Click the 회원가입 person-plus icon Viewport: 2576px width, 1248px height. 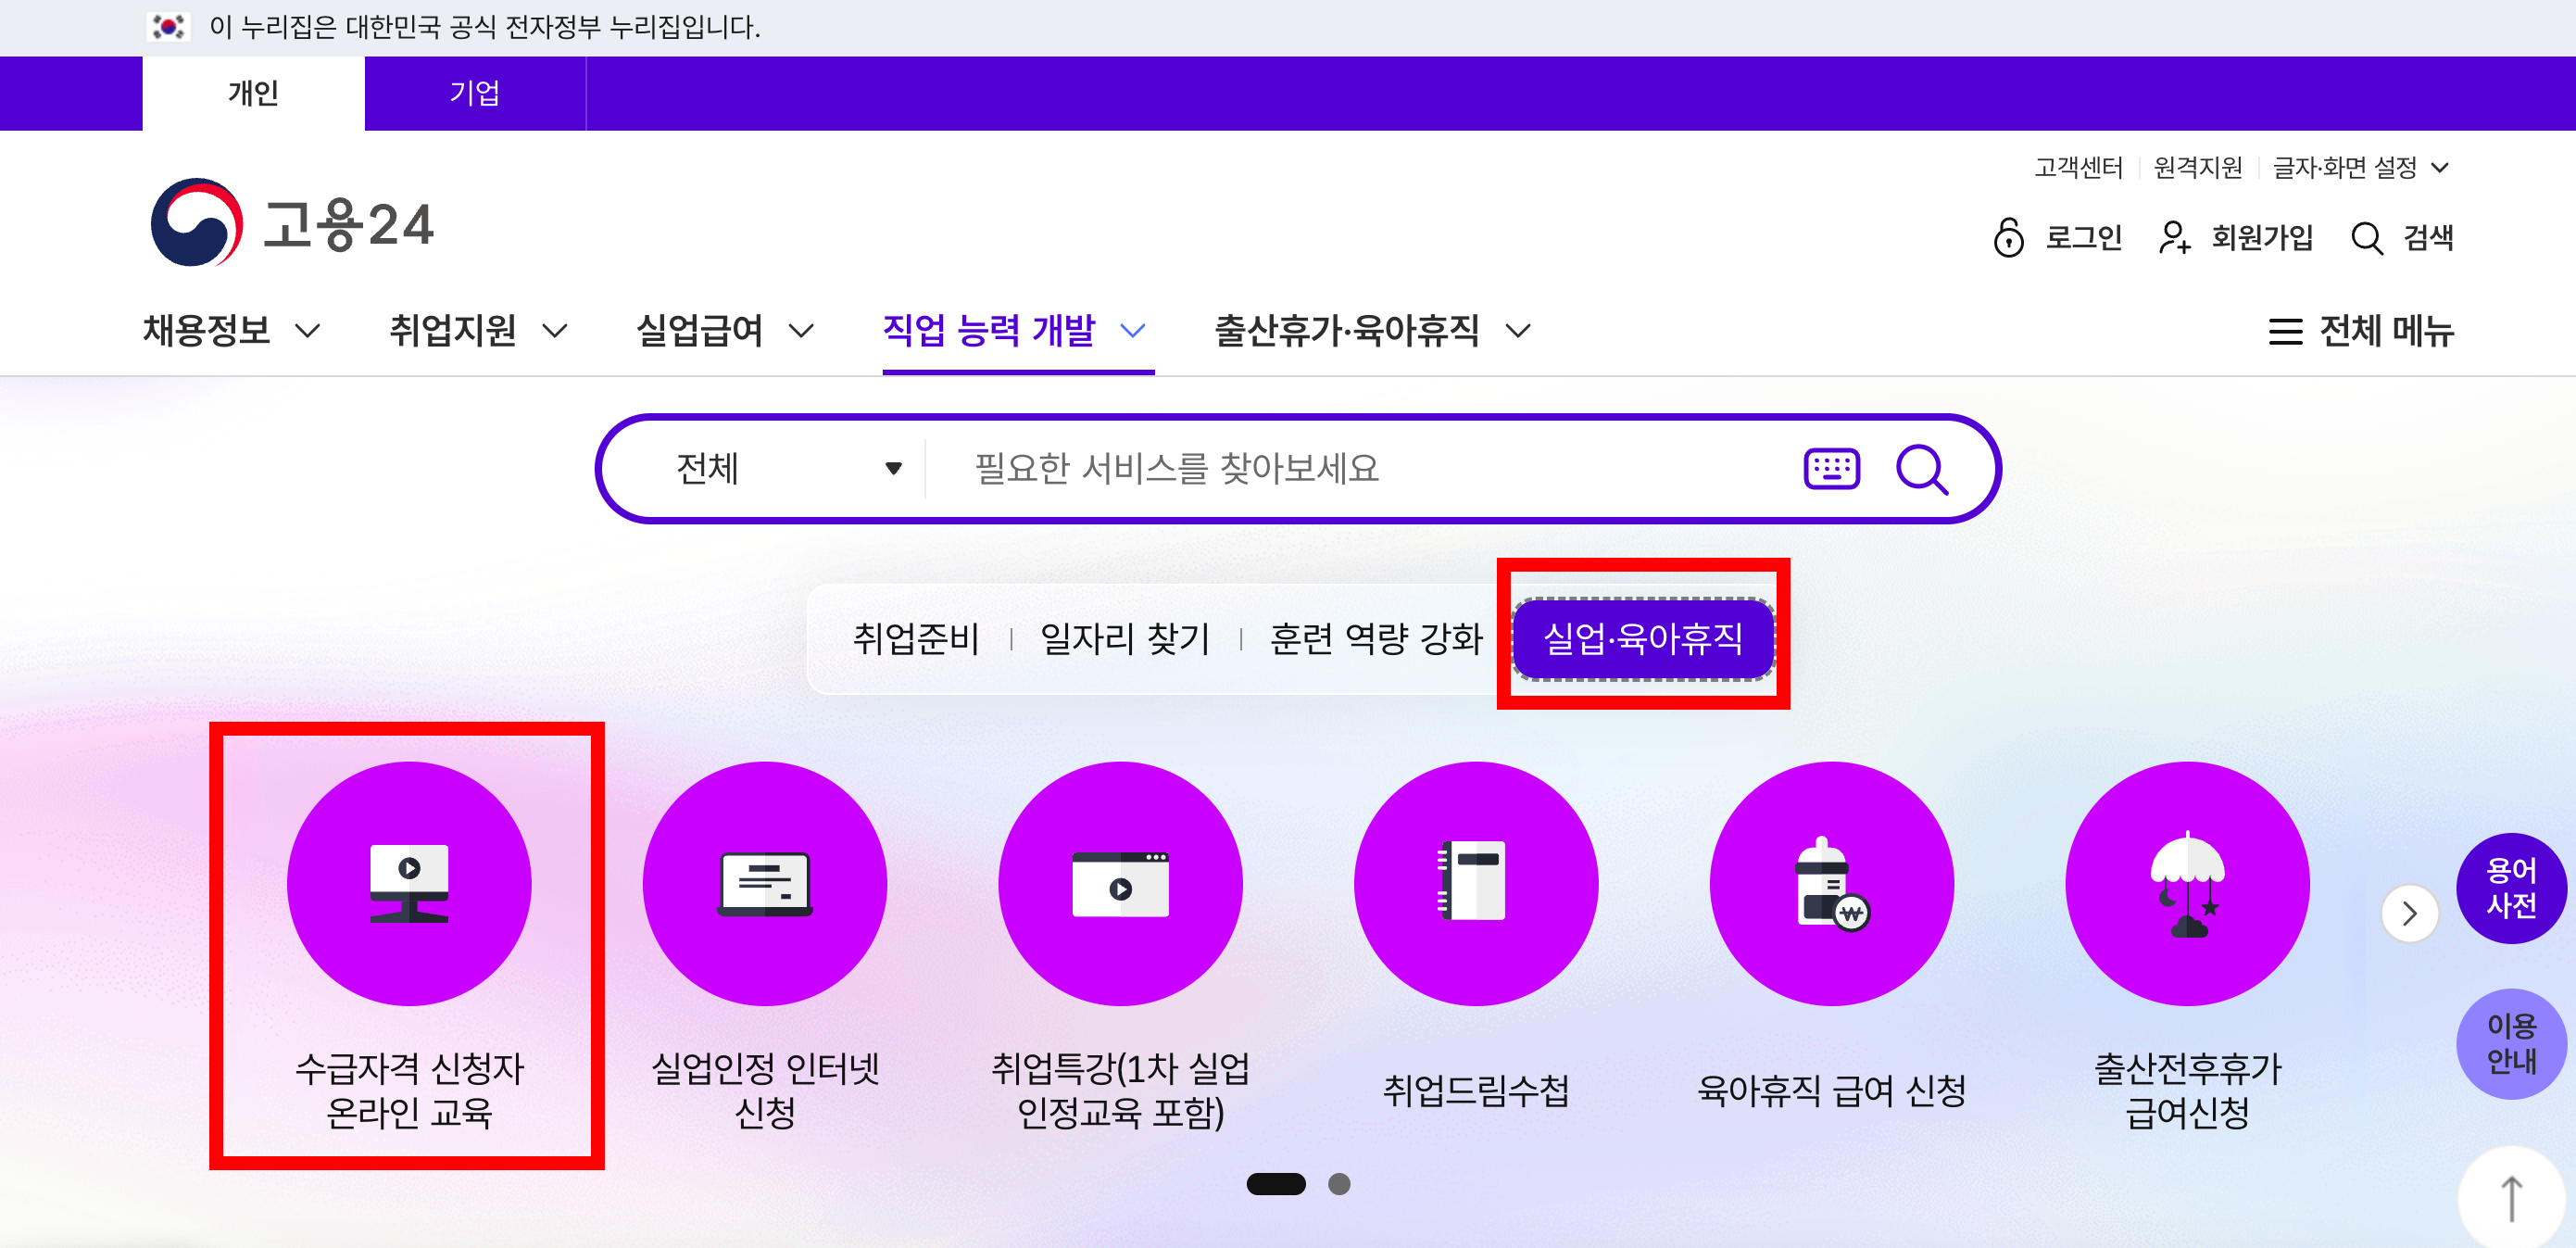click(x=2175, y=238)
